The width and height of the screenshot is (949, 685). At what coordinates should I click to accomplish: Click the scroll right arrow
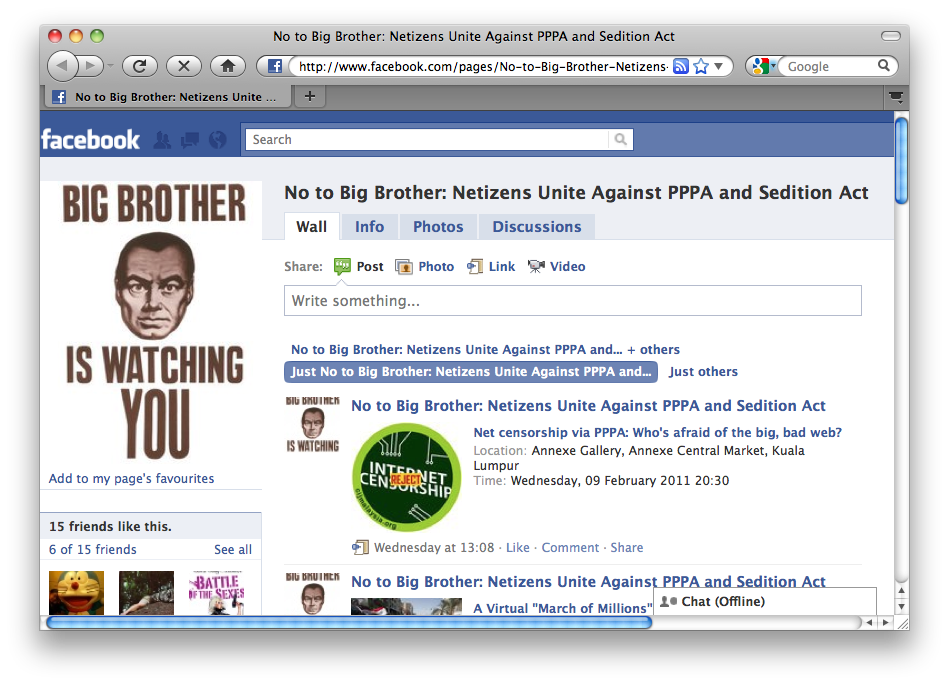pos(885,623)
